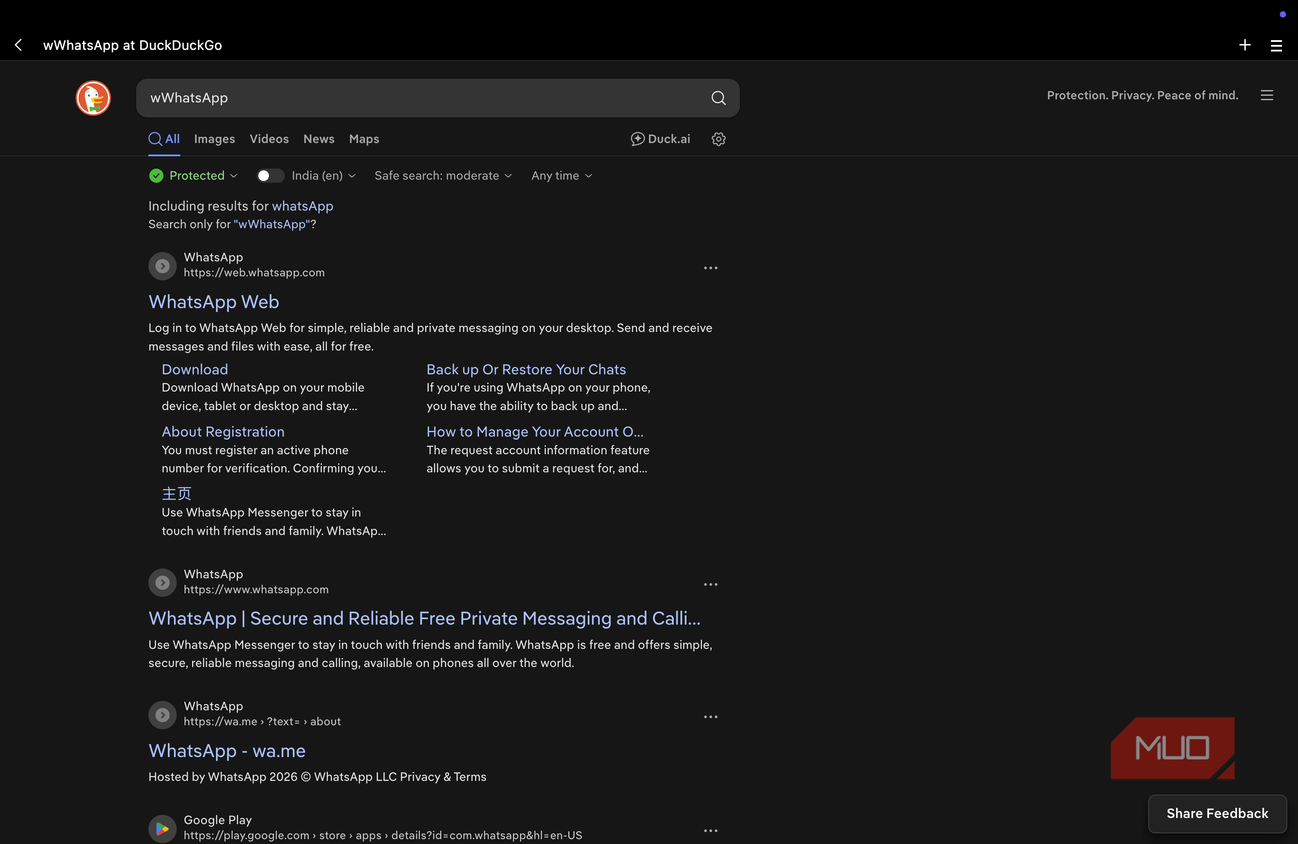Click Share Feedback button

click(1217, 814)
